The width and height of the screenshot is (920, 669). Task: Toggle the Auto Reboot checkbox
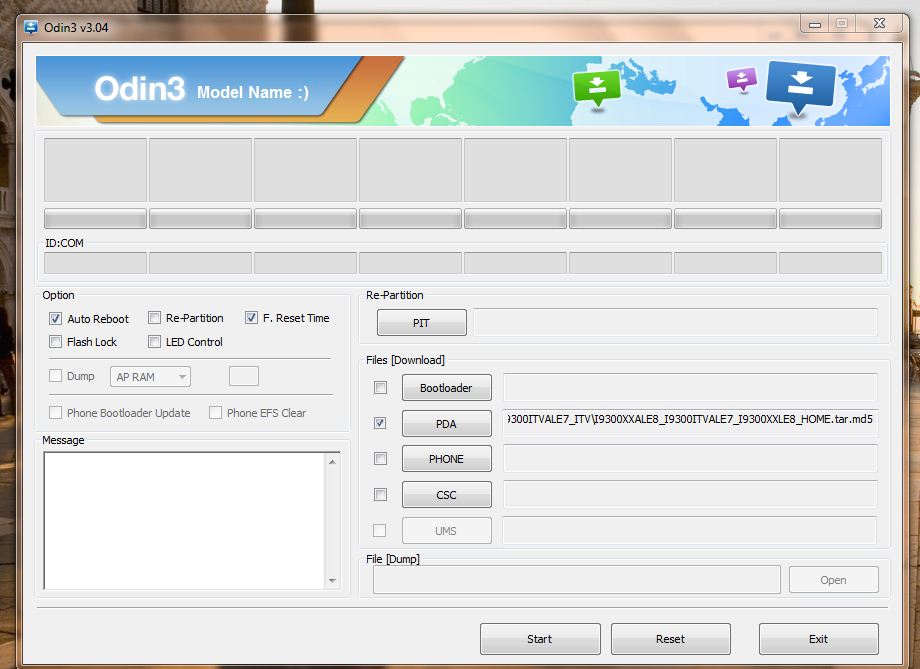point(56,319)
